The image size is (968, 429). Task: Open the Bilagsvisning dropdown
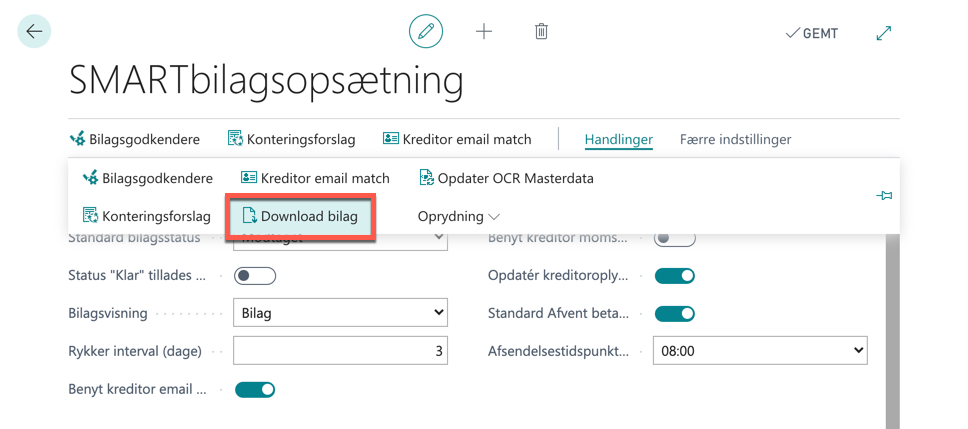coord(340,313)
